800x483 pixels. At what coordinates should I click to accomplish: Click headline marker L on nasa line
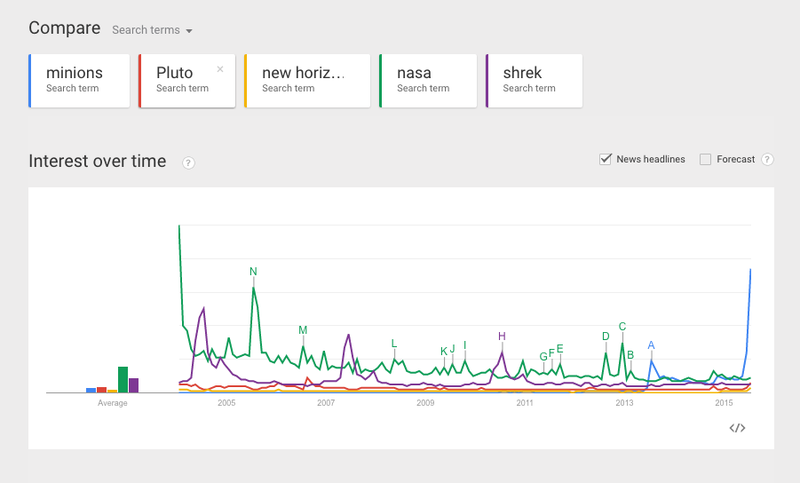click(x=394, y=344)
